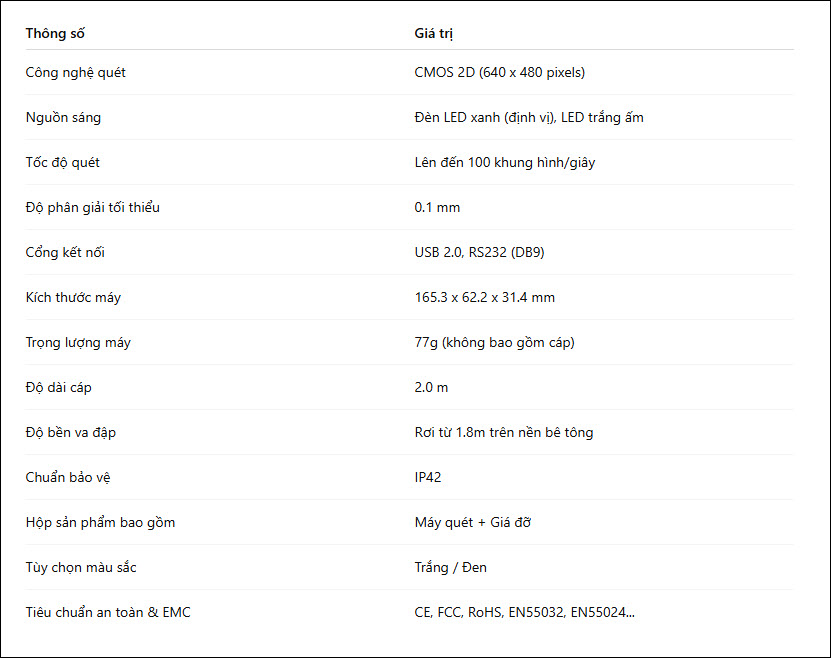The width and height of the screenshot is (831, 658).
Task: Click the 'Giá trị' column header
Action: [434, 33]
